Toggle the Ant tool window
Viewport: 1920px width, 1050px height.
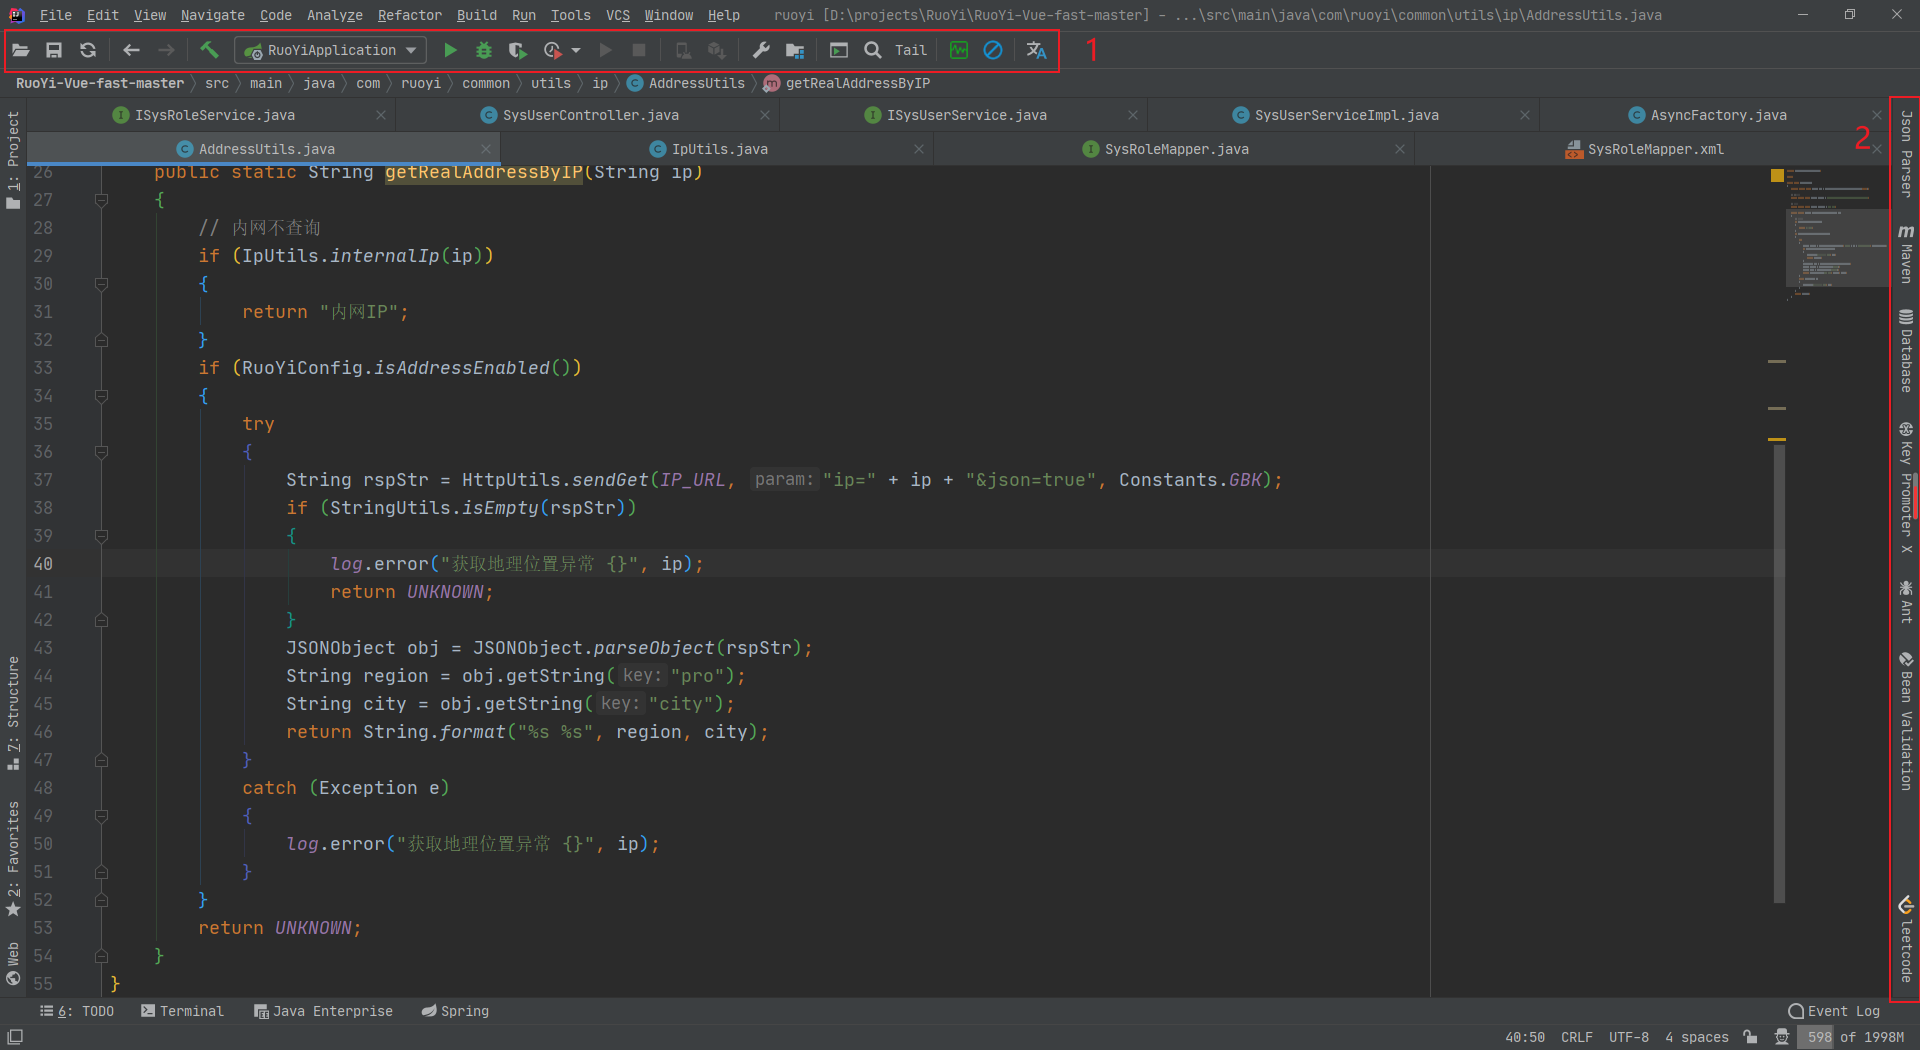pyautogui.click(x=1906, y=602)
